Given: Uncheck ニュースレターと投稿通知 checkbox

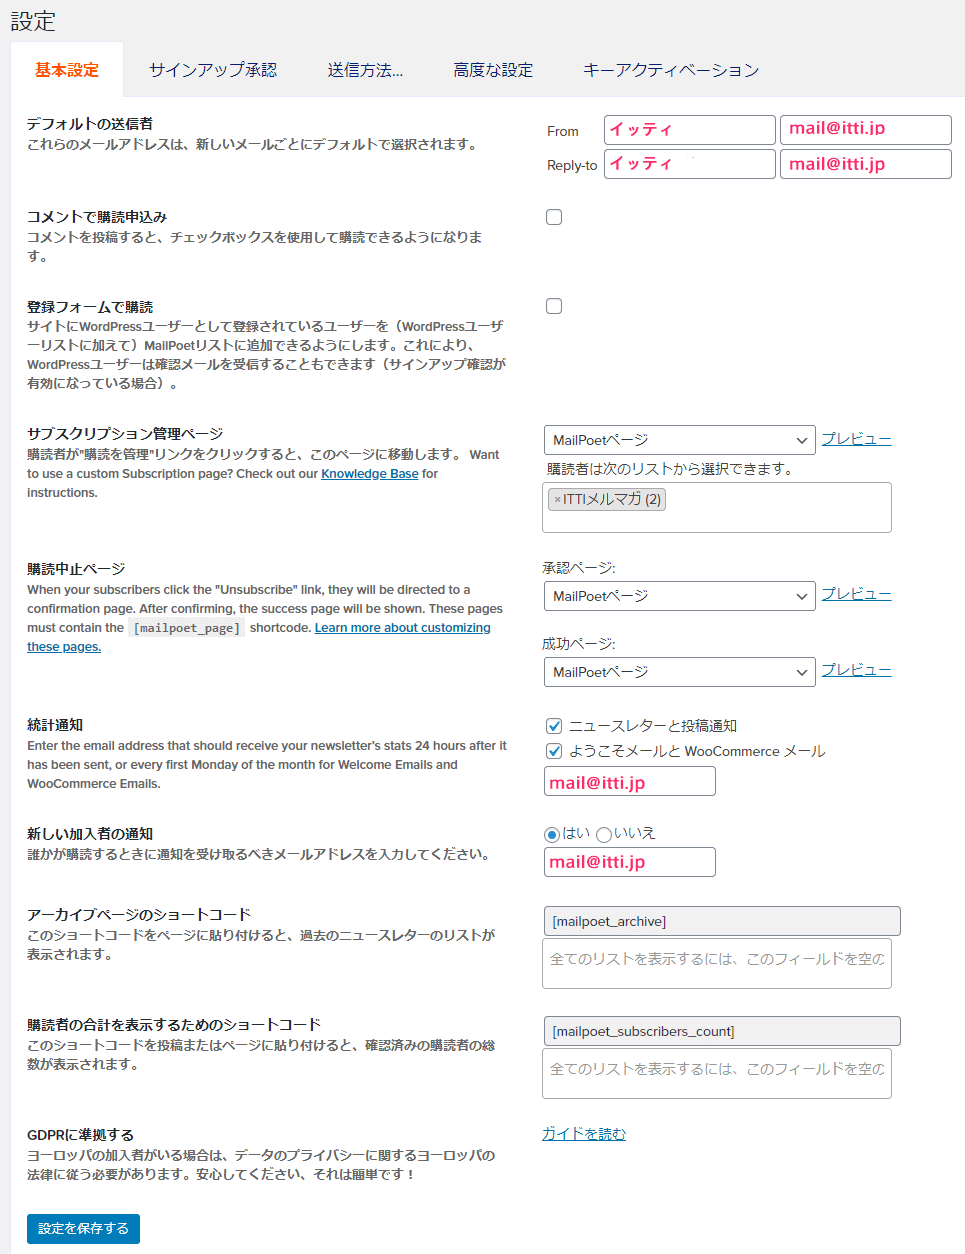Looking at the screenshot, I should click(x=554, y=726).
